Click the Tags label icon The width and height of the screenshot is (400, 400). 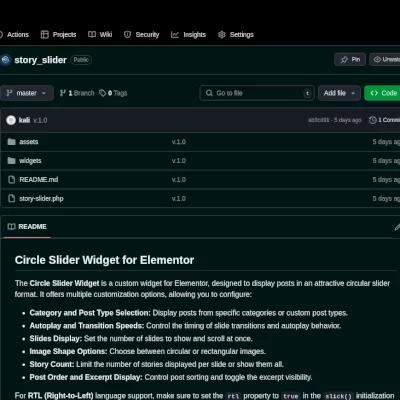click(103, 93)
